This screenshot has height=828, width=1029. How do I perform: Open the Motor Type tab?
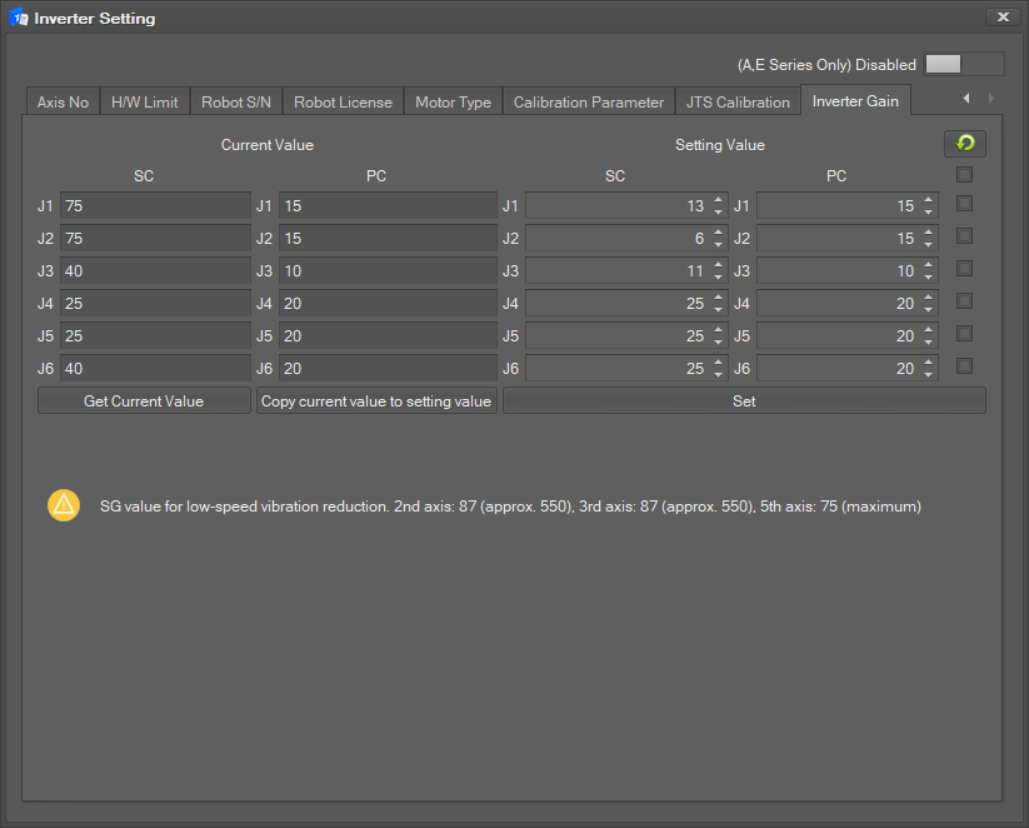pyautogui.click(x=453, y=102)
